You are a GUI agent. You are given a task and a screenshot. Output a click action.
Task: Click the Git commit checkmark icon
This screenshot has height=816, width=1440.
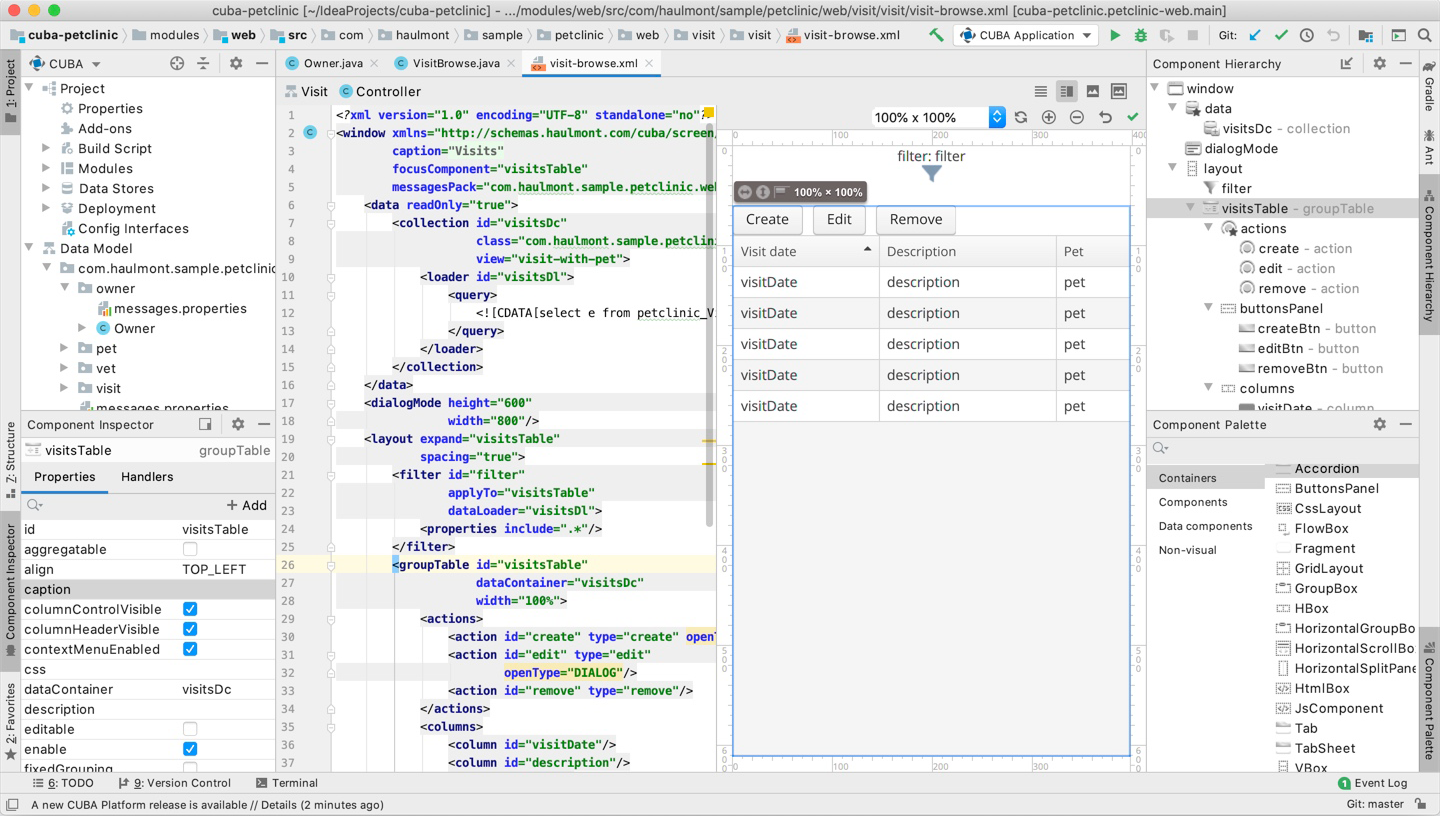pos(1281,35)
